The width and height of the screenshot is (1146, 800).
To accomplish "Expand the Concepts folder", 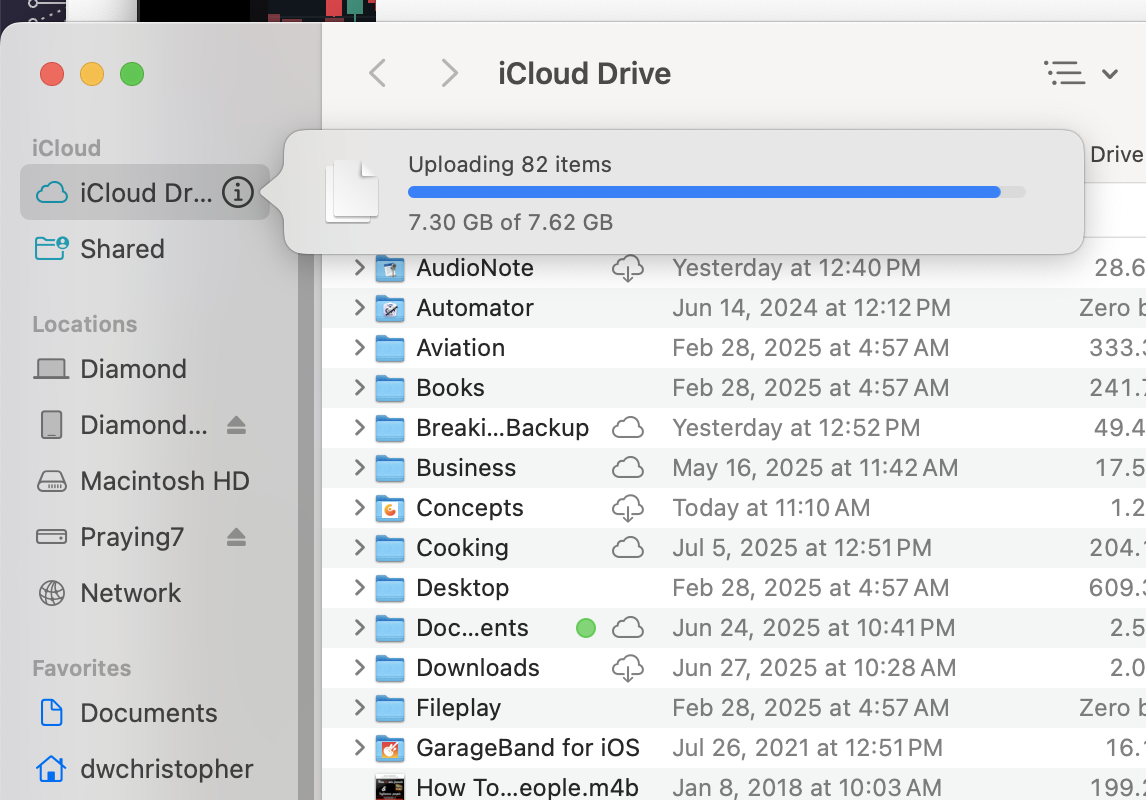I will [x=359, y=508].
